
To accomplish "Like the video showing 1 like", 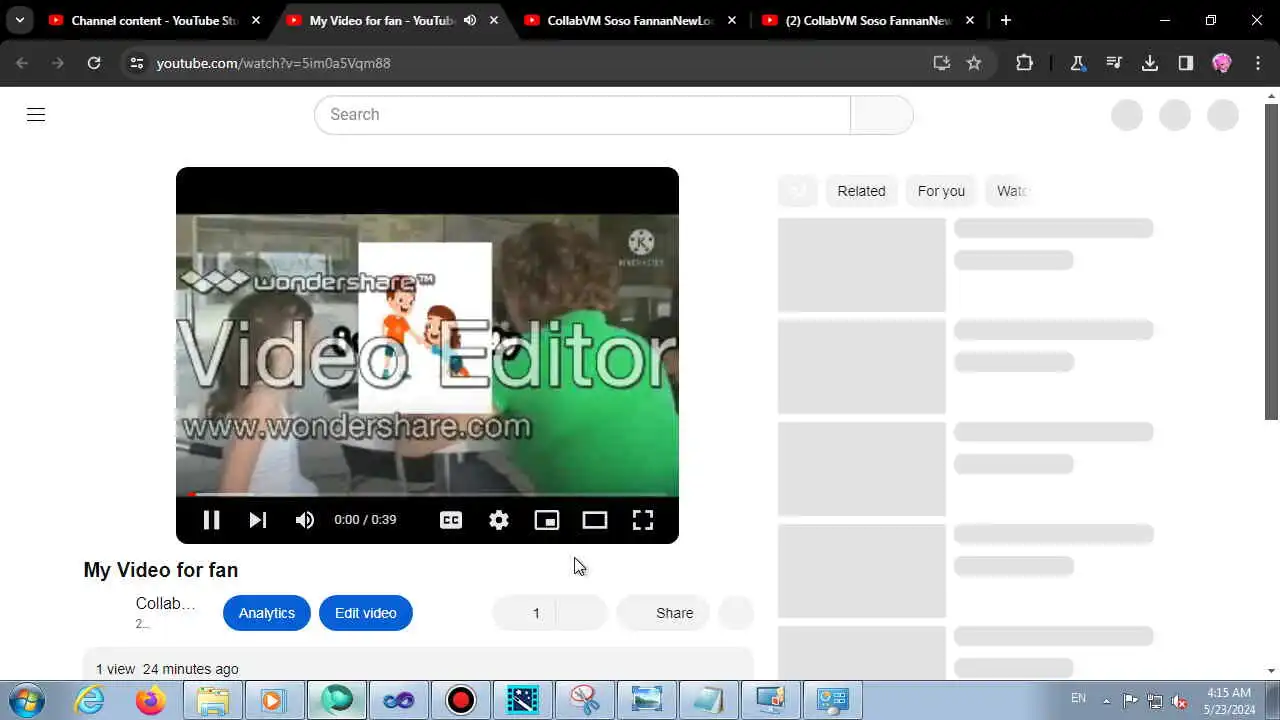I will tap(524, 613).
